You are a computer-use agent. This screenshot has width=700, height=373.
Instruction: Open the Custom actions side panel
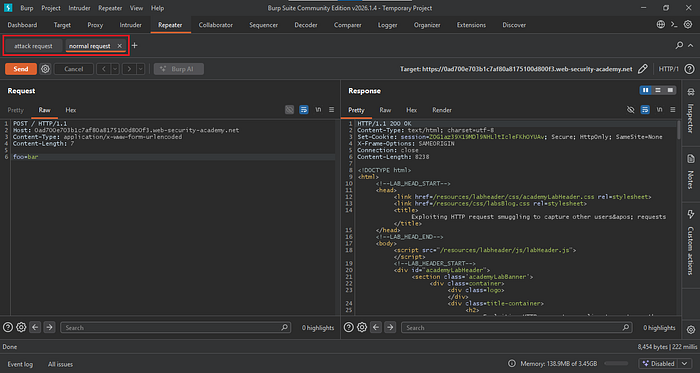point(691,242)
